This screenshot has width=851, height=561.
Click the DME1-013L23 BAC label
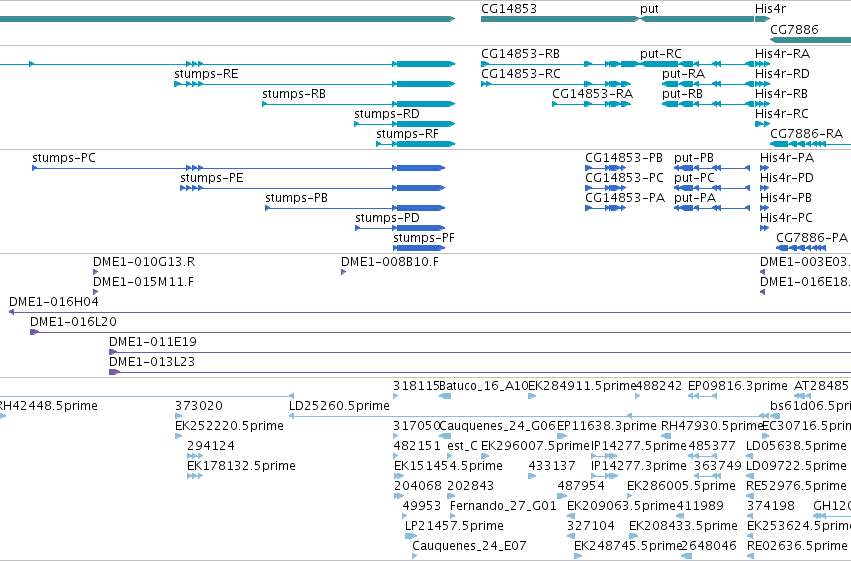(152, 362)
